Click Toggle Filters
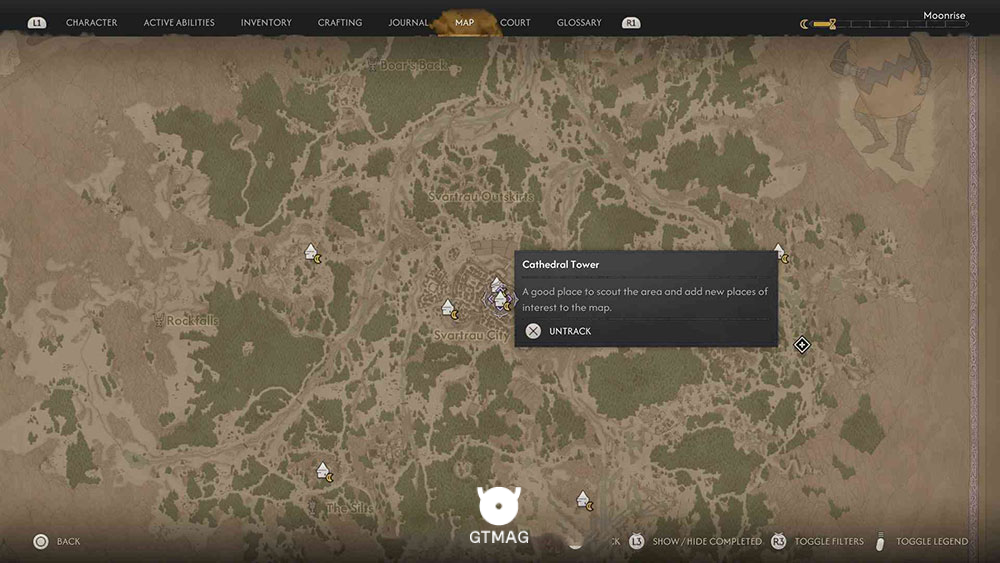This screenshot has height=563, width=1000. 829,541
